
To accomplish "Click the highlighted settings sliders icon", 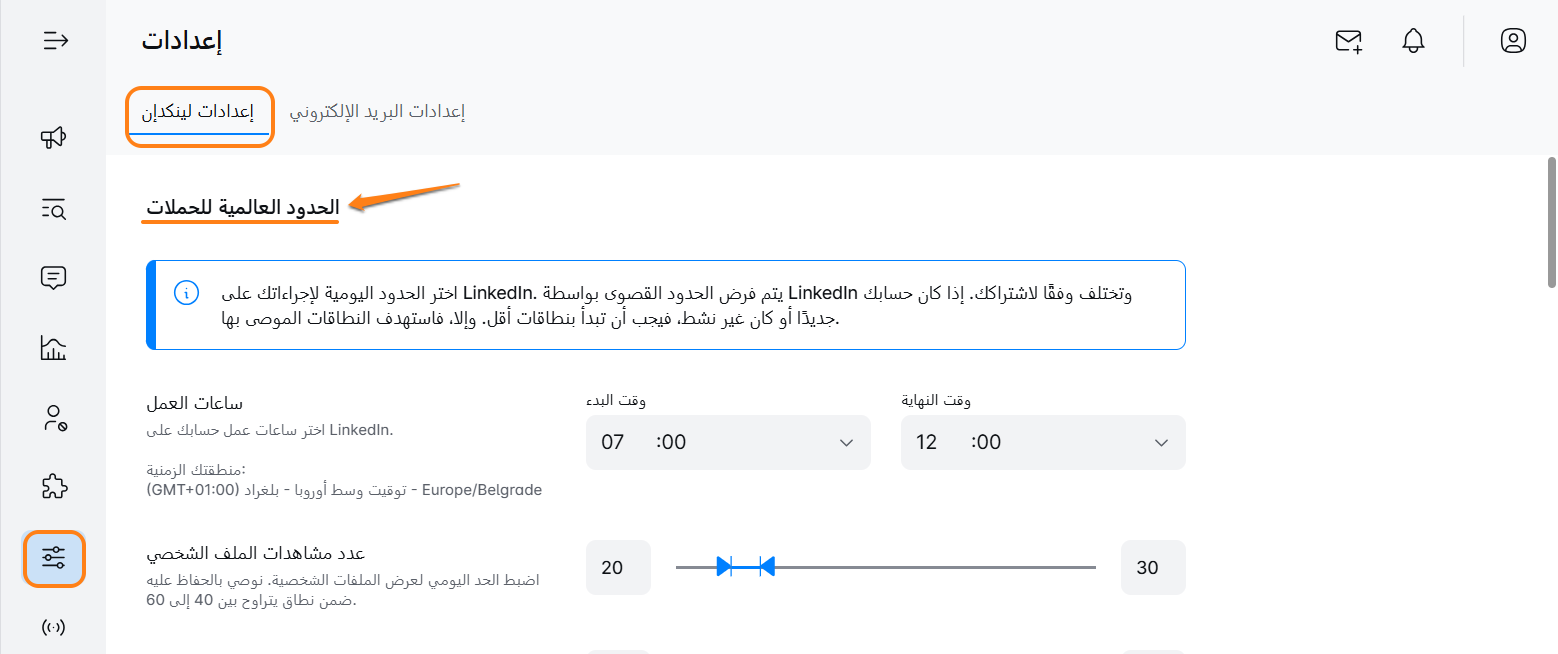I will [x=54, y=558].
